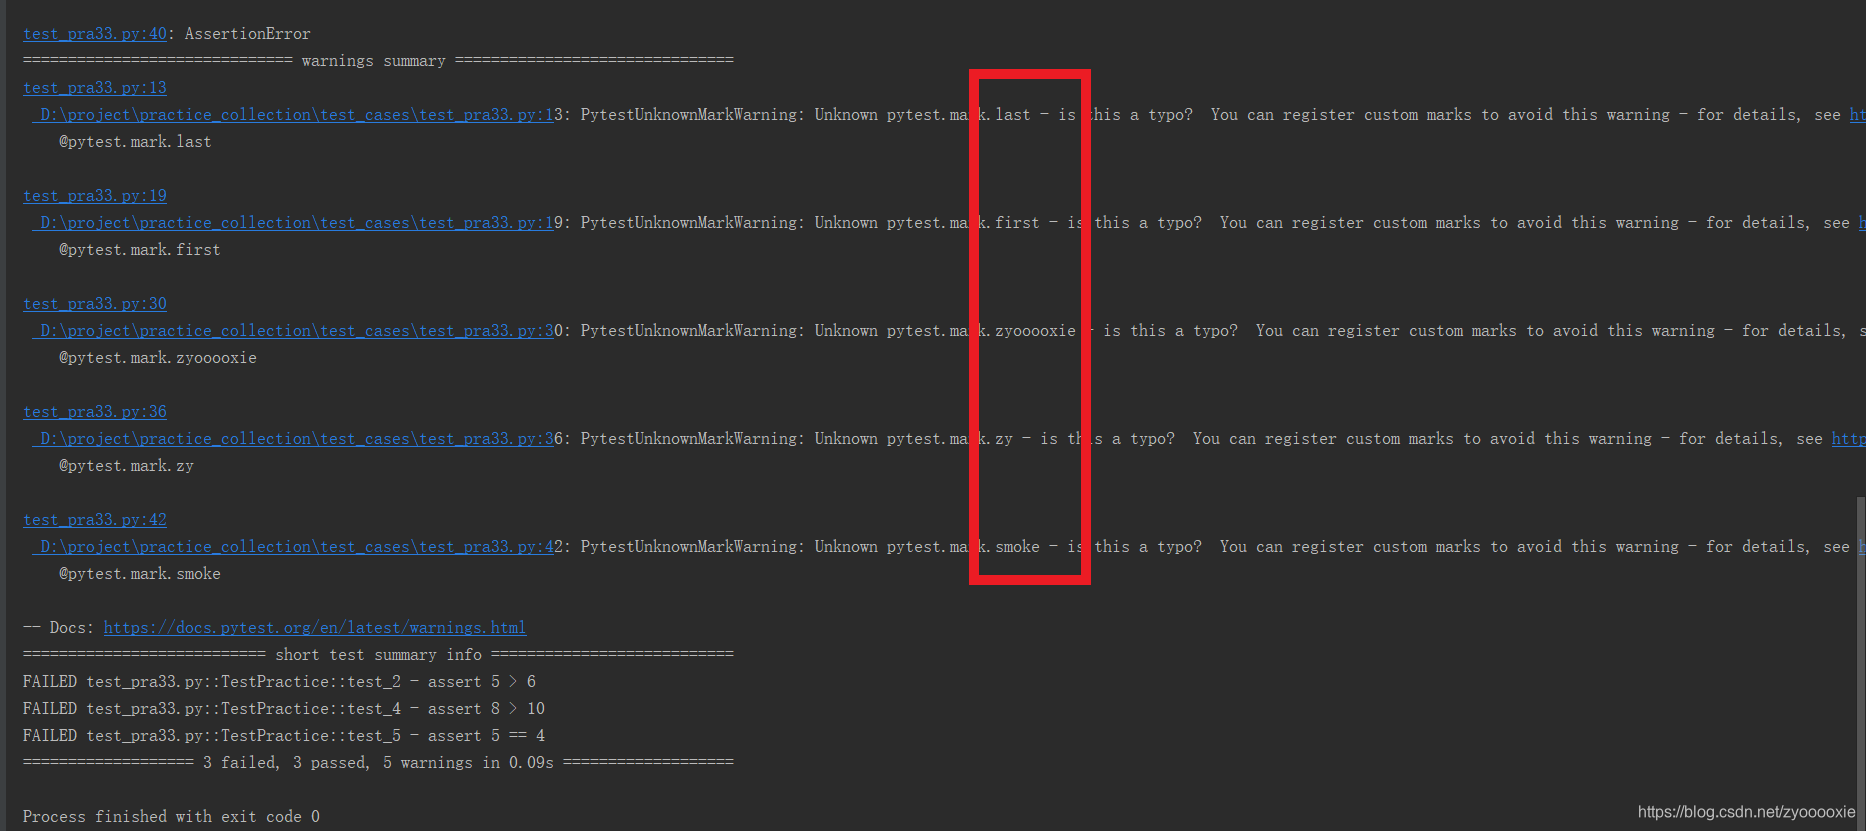Screen dimensions: 1866x831
Task: Open the details link on the zy warning line
Action: 1848,439
